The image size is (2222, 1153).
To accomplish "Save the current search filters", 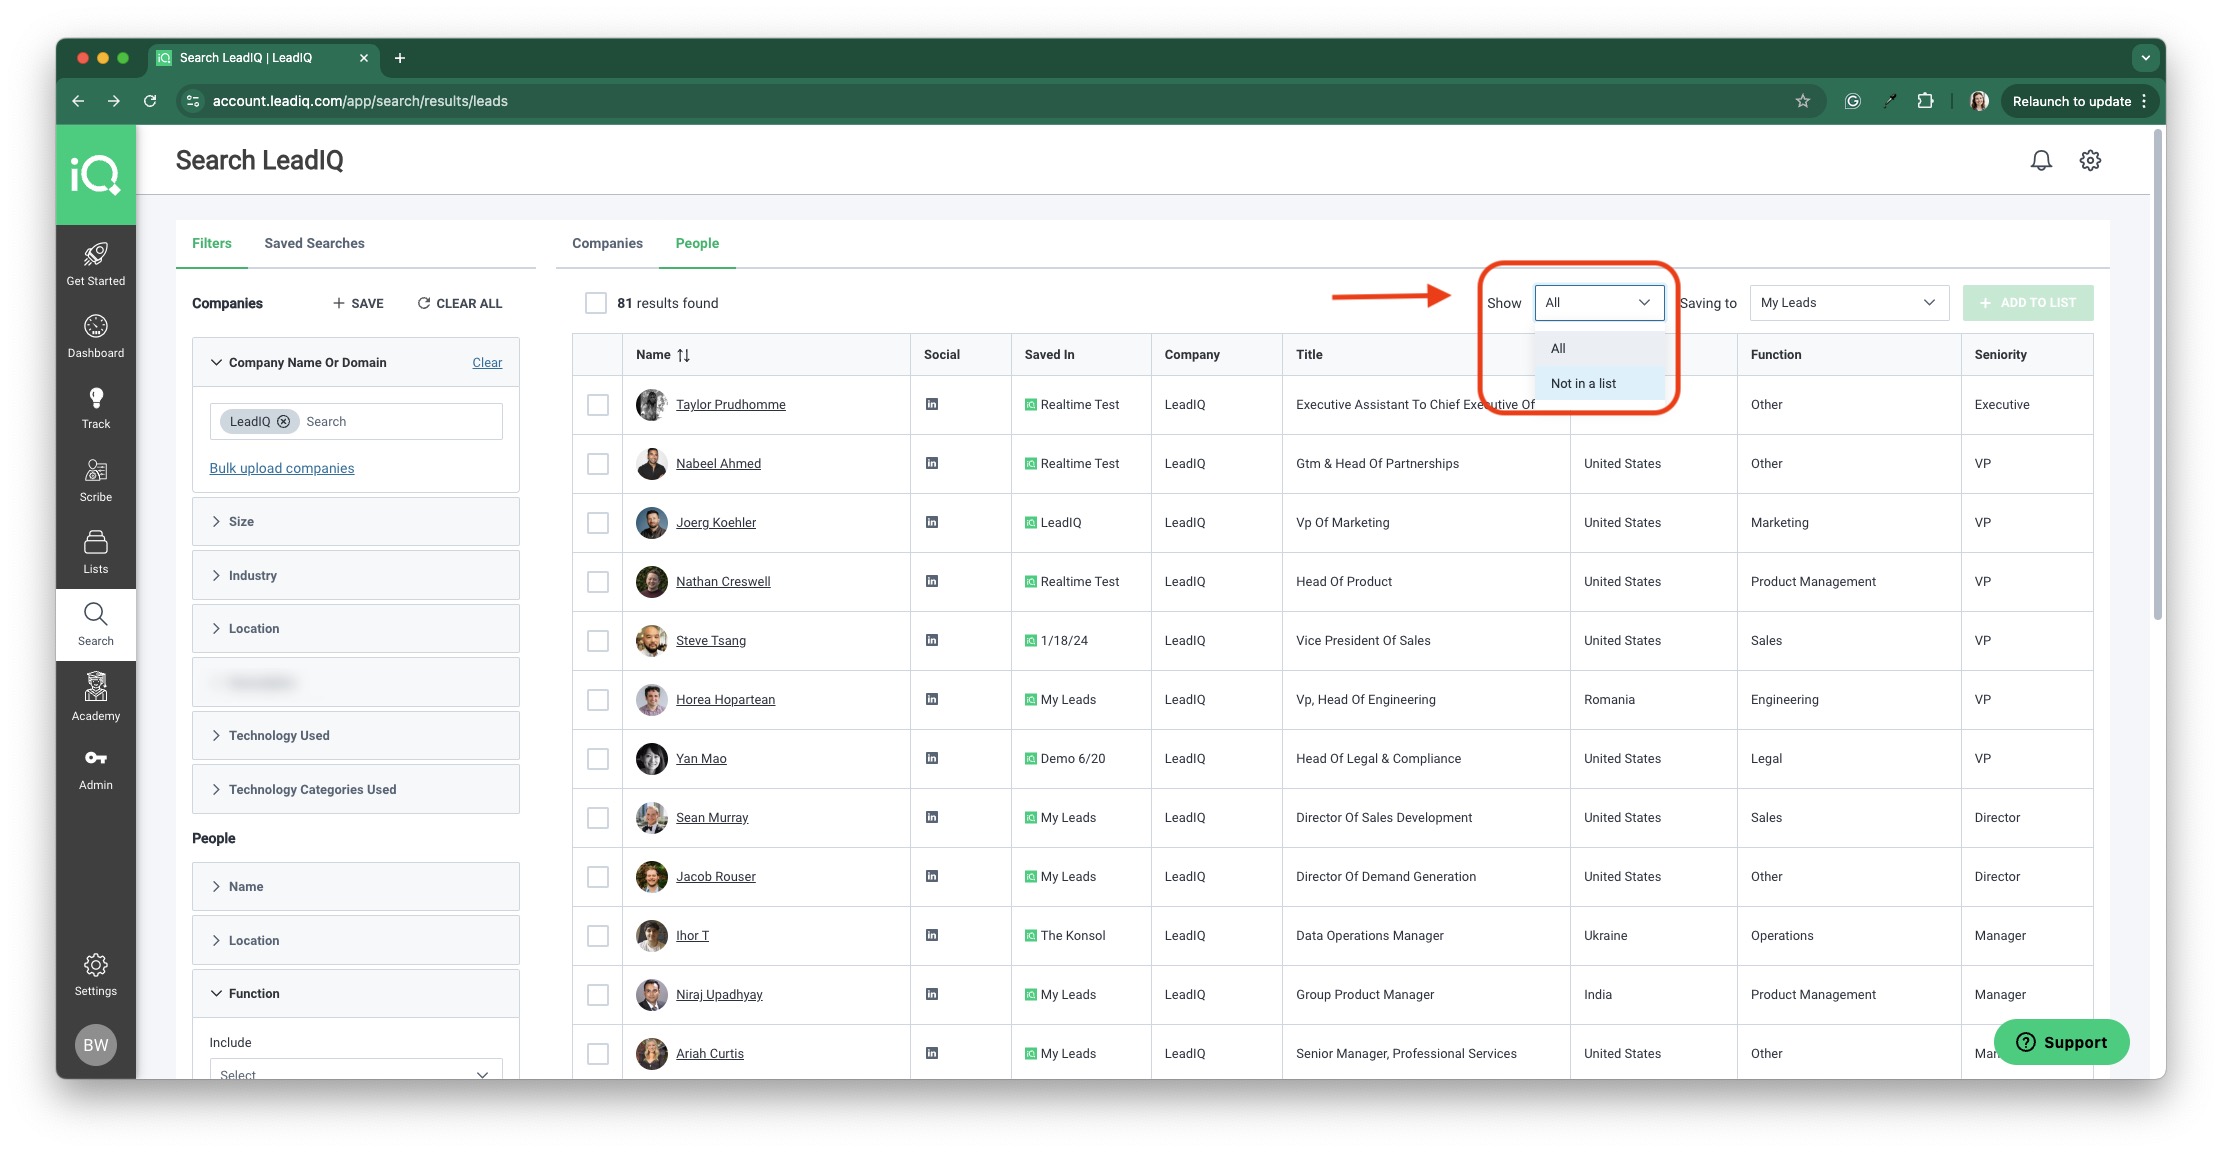I will [x=358, y=304].
